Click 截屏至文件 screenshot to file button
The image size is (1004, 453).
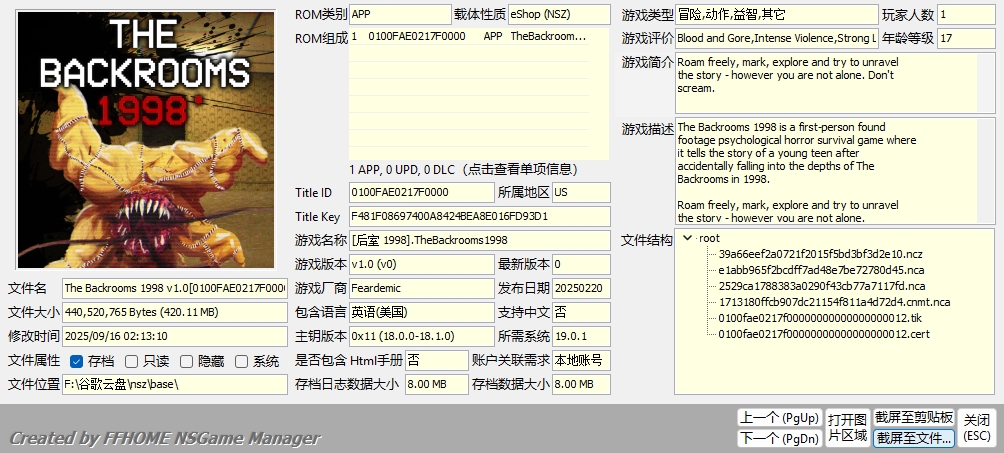pos(913,438)
